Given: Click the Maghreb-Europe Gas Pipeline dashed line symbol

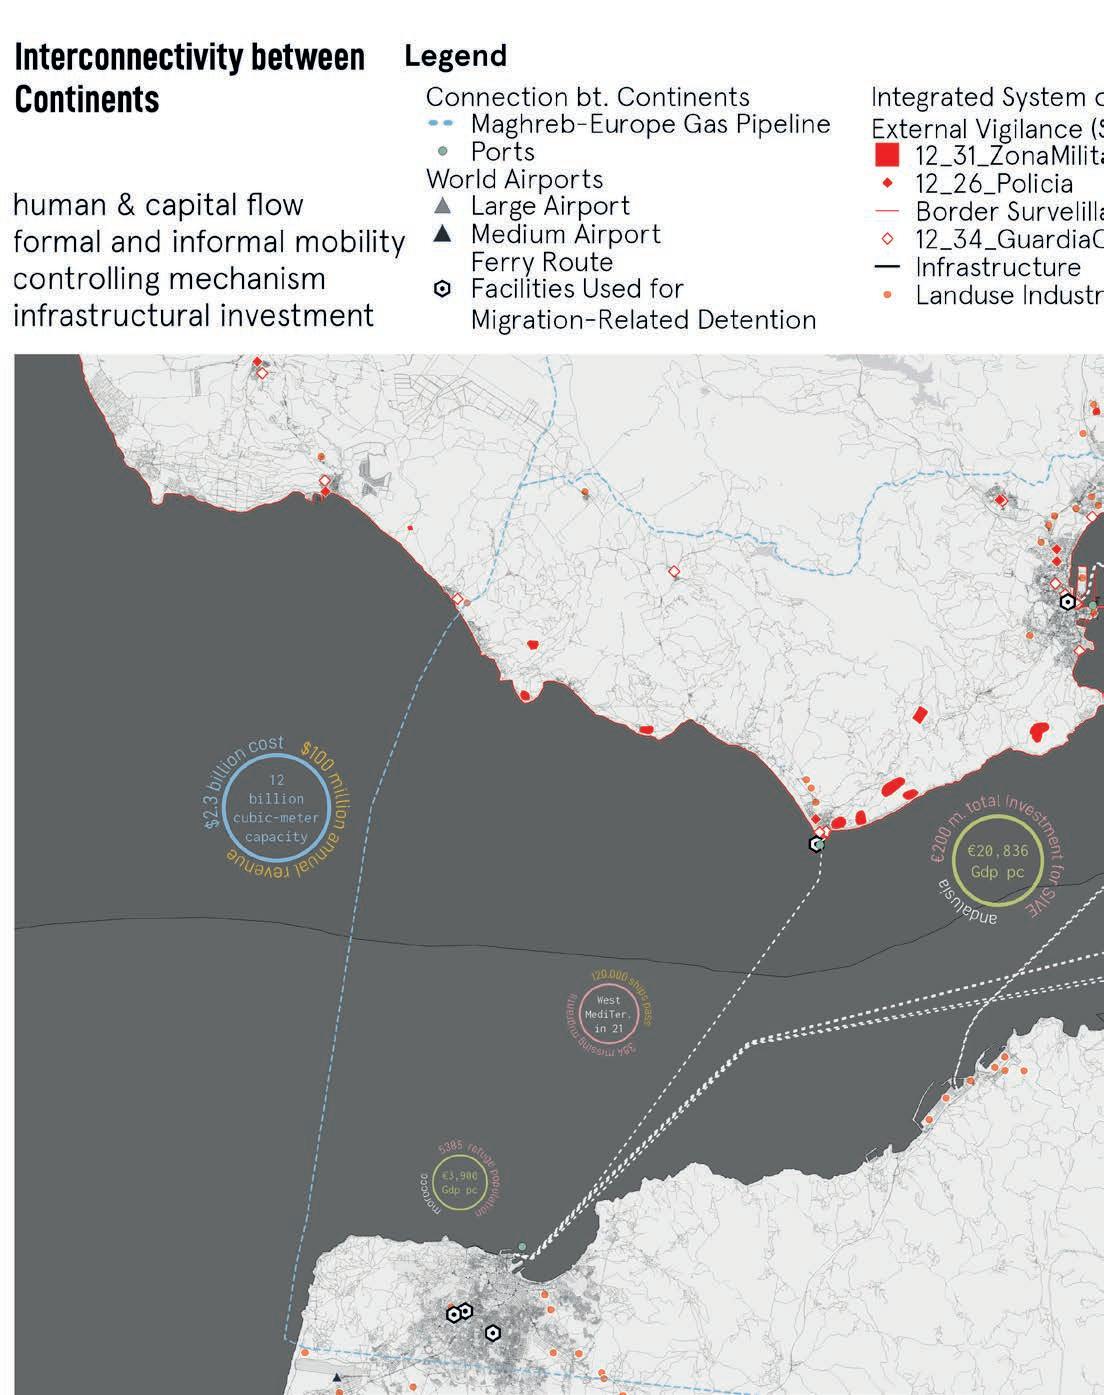Looking at the screenshot, I should (442, 125).
